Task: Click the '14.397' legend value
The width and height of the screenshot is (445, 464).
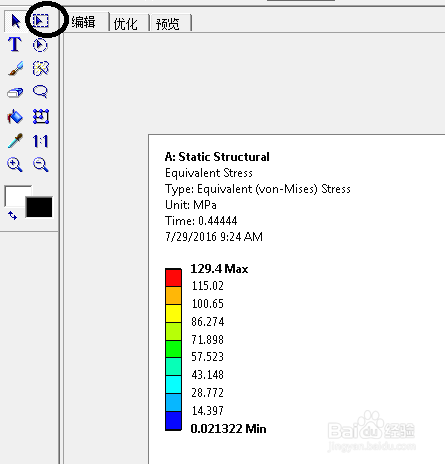Action: (207, 411)
